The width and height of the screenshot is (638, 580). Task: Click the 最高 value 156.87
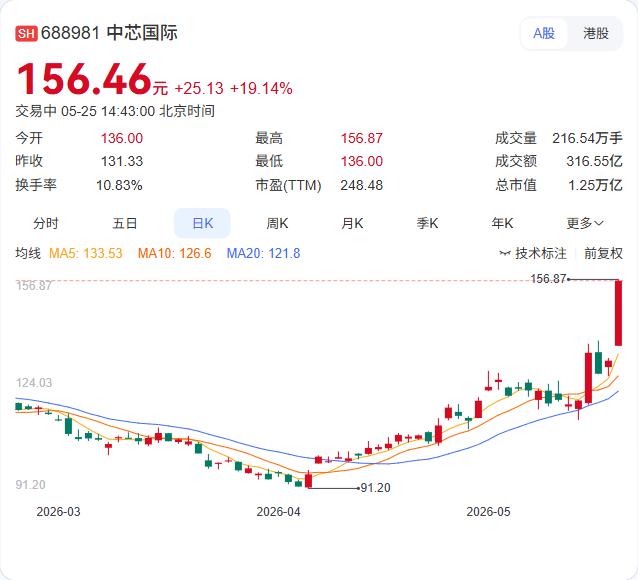(x=361, y=138)
